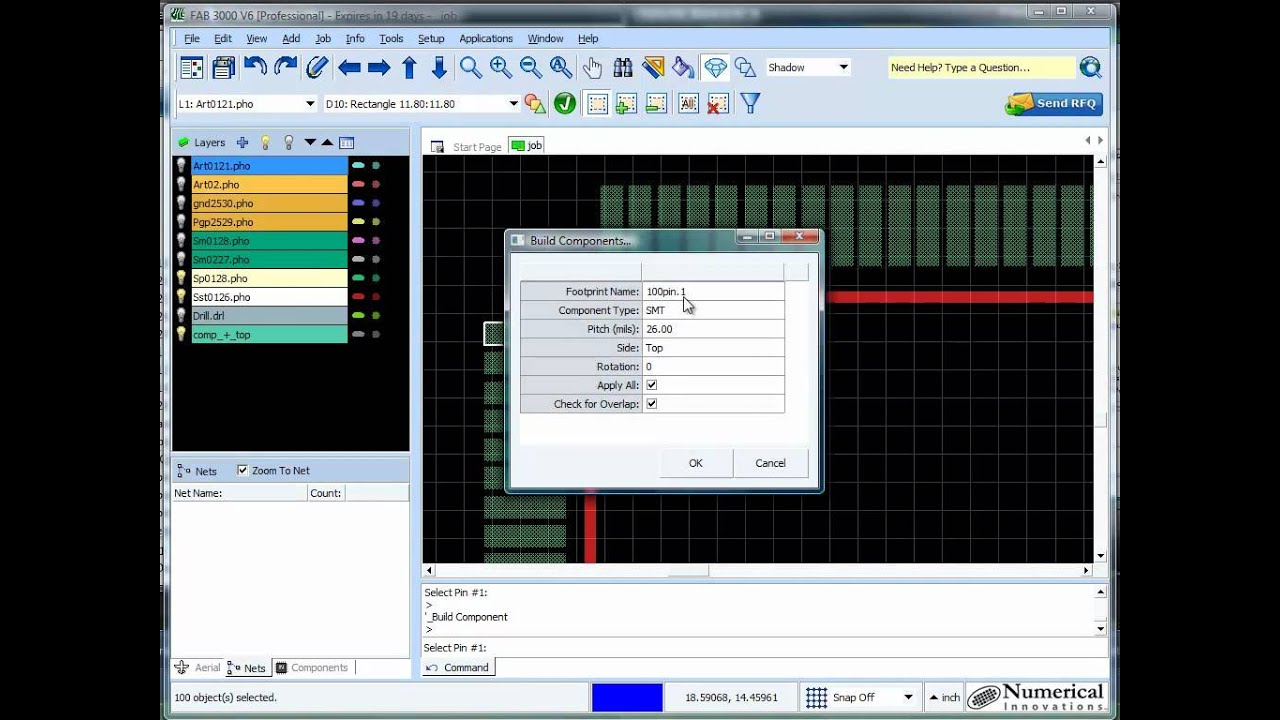Switch to the Aerial tab
This screenshot has height=720, width=1280.
point(197,667)
